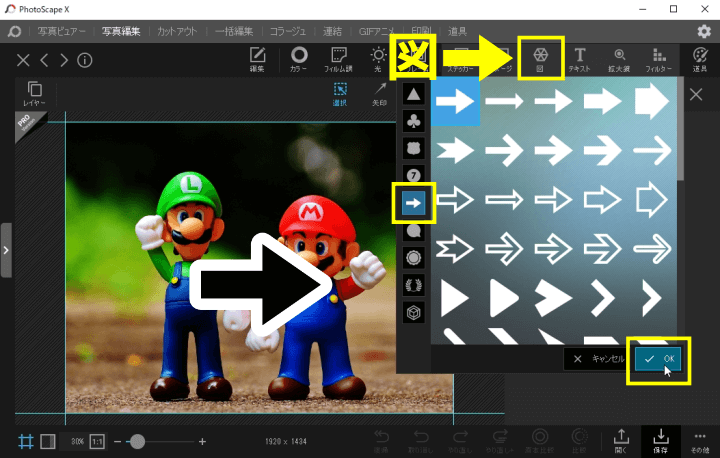Switch to the 道具 tab in menu bar

457,31
